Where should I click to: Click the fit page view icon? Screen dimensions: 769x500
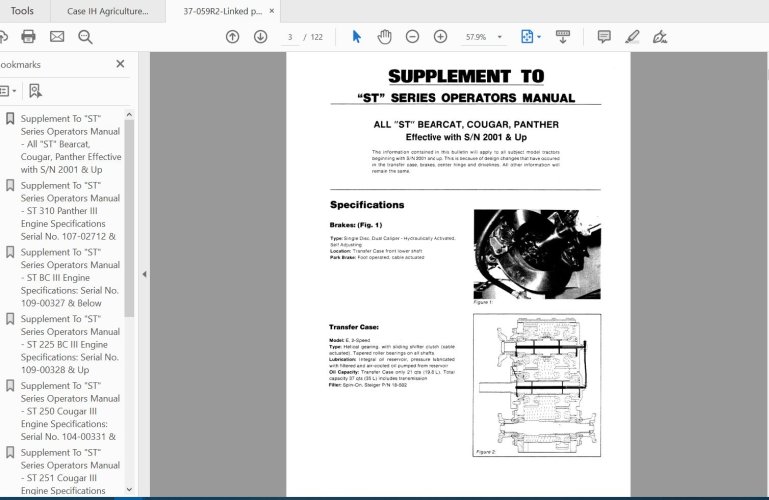[x=527, y=37]
